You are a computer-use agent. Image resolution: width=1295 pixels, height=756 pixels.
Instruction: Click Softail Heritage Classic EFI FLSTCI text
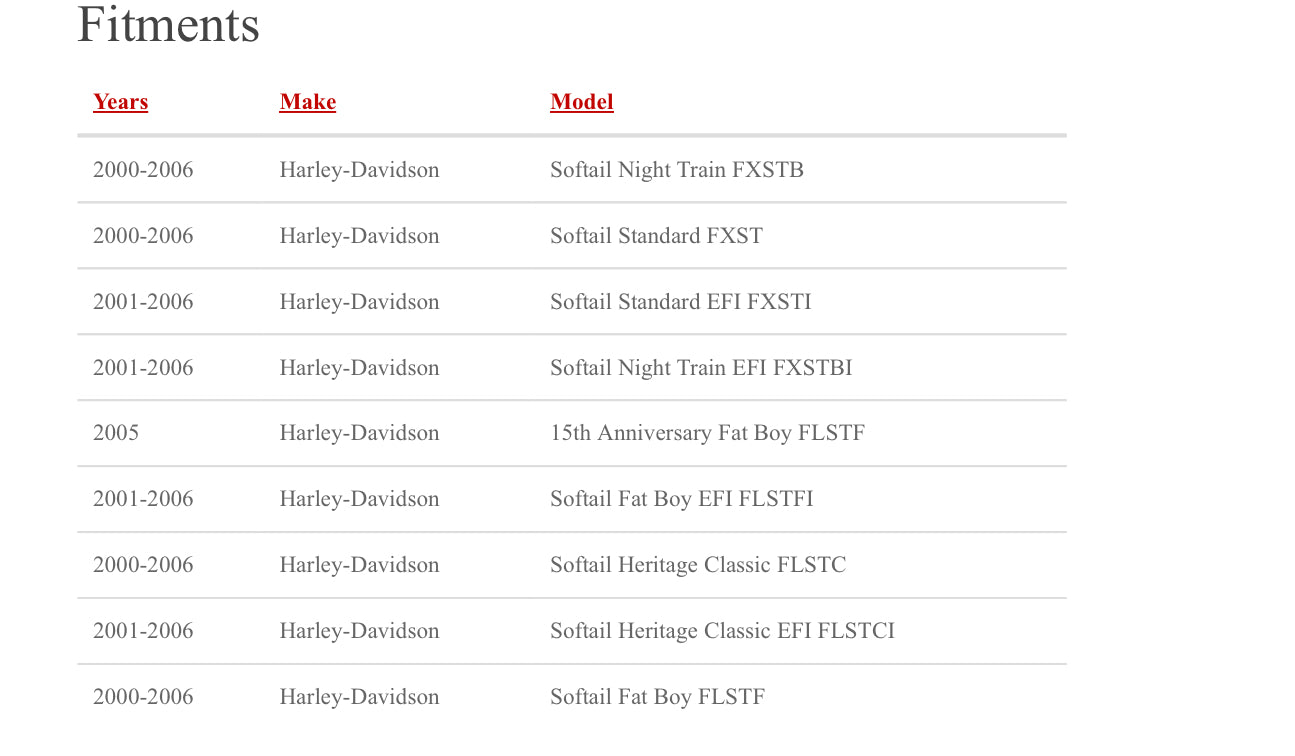click(721, 631)
